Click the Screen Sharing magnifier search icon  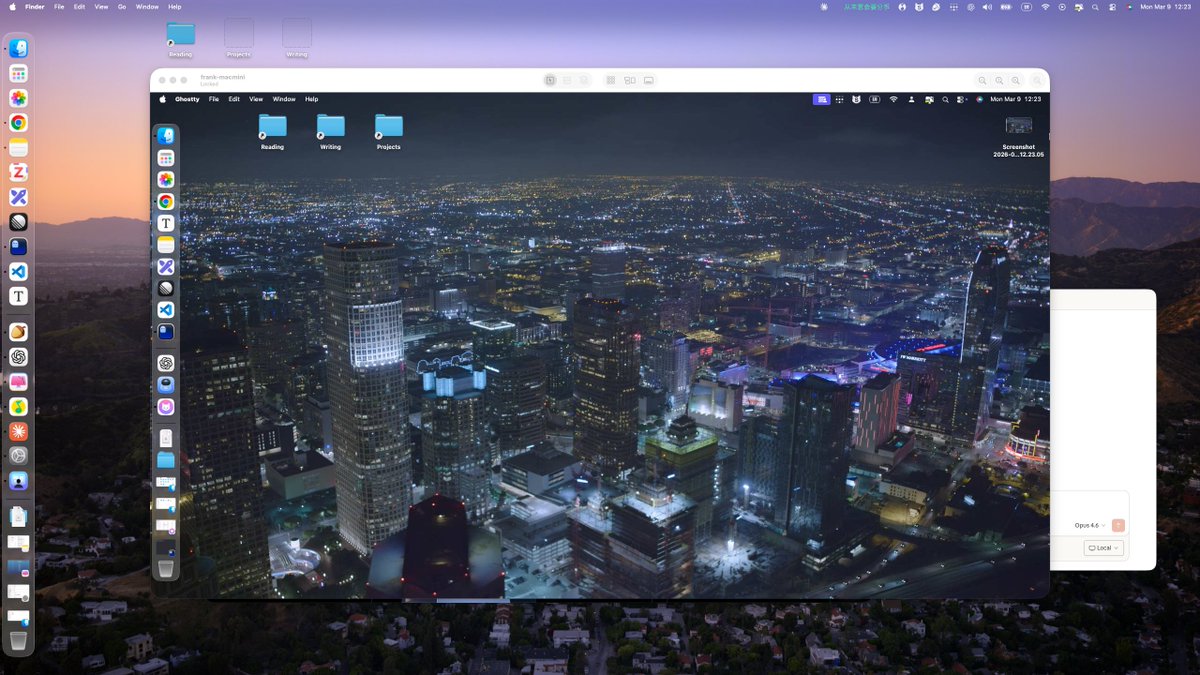coord(1037,80)
